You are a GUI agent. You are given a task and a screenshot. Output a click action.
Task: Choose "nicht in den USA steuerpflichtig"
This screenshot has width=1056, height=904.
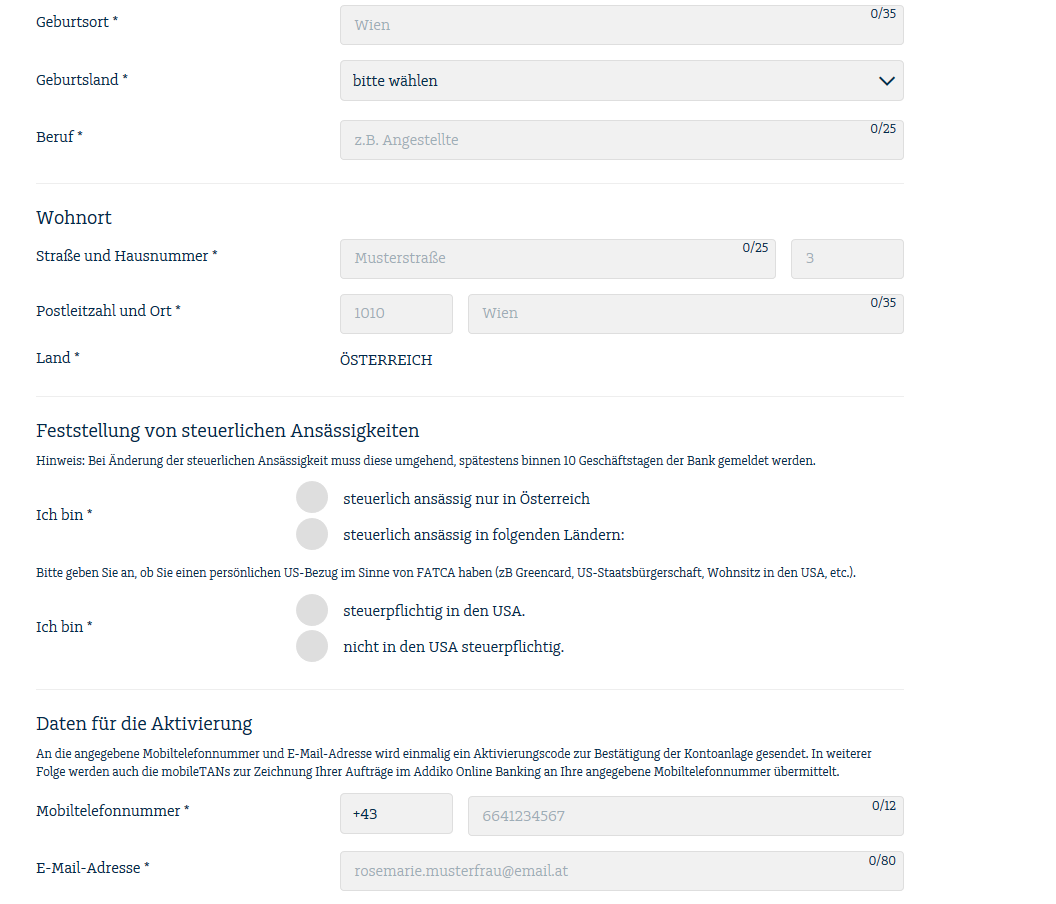click(x=312, y=646)
